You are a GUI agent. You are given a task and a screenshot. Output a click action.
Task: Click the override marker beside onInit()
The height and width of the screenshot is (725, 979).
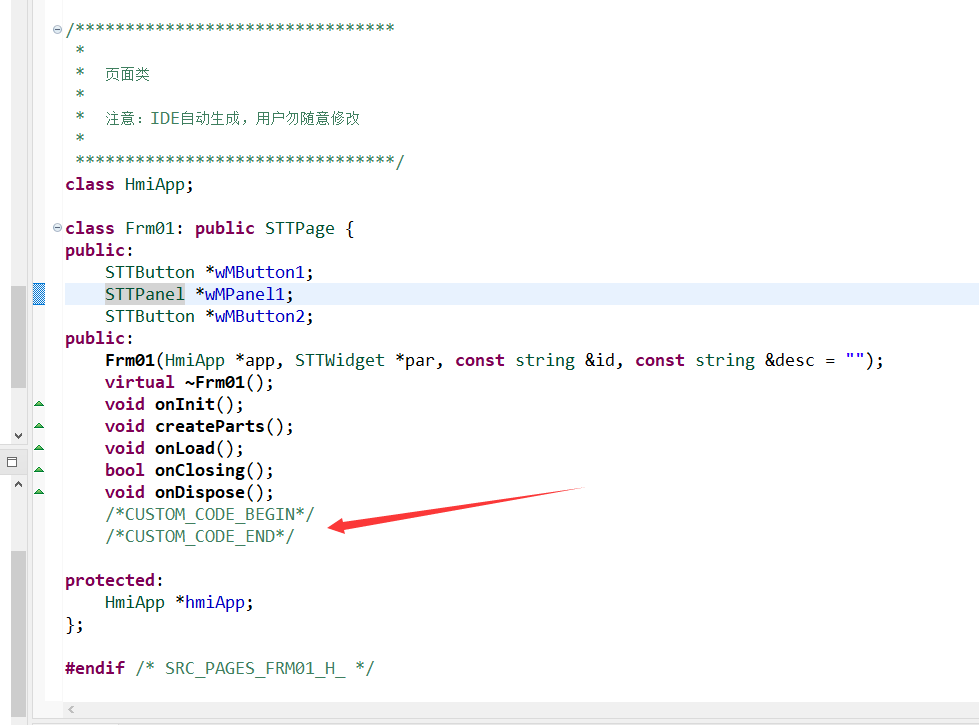coord(39,404)
